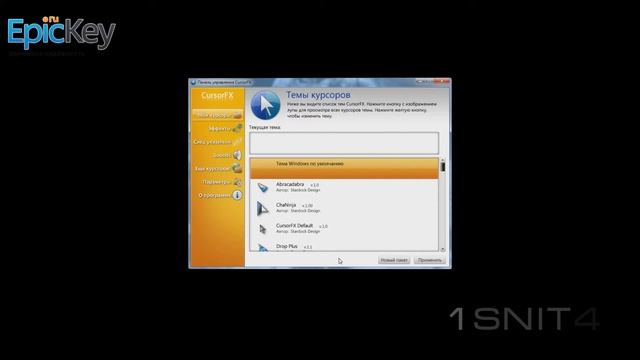
Task: Click the Новый пакет button
Action: pyautogui.click(x=394, y=260)
